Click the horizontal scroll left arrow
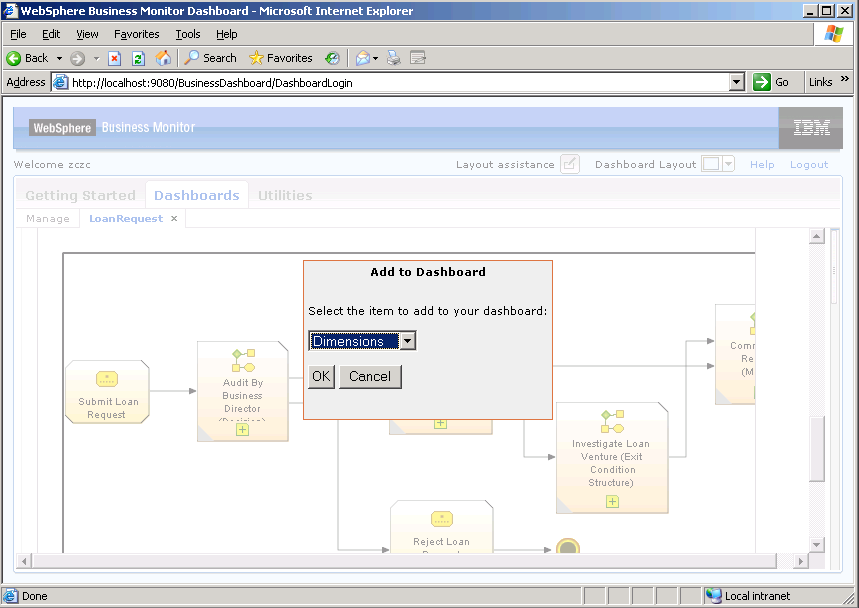Screen dimensions: 859x608 [24, 561]
